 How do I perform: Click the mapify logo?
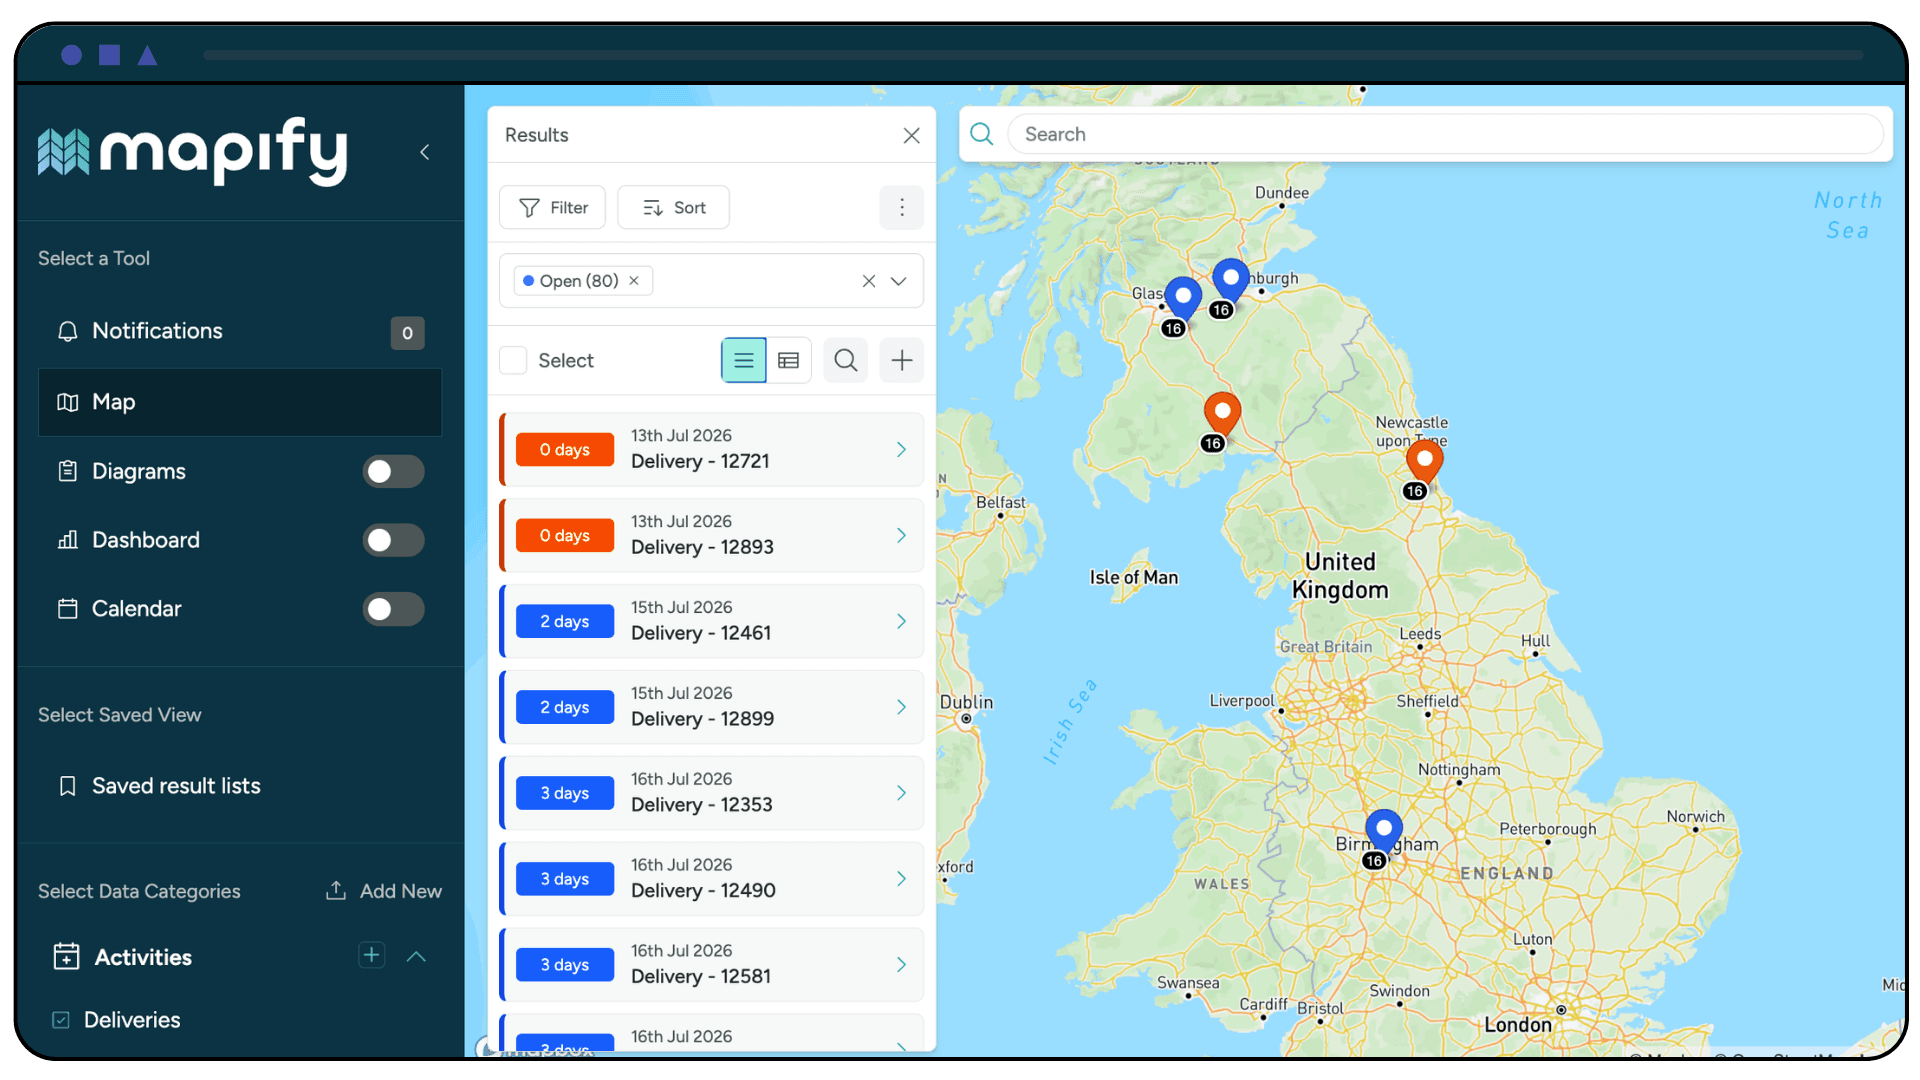click(193, 151)
